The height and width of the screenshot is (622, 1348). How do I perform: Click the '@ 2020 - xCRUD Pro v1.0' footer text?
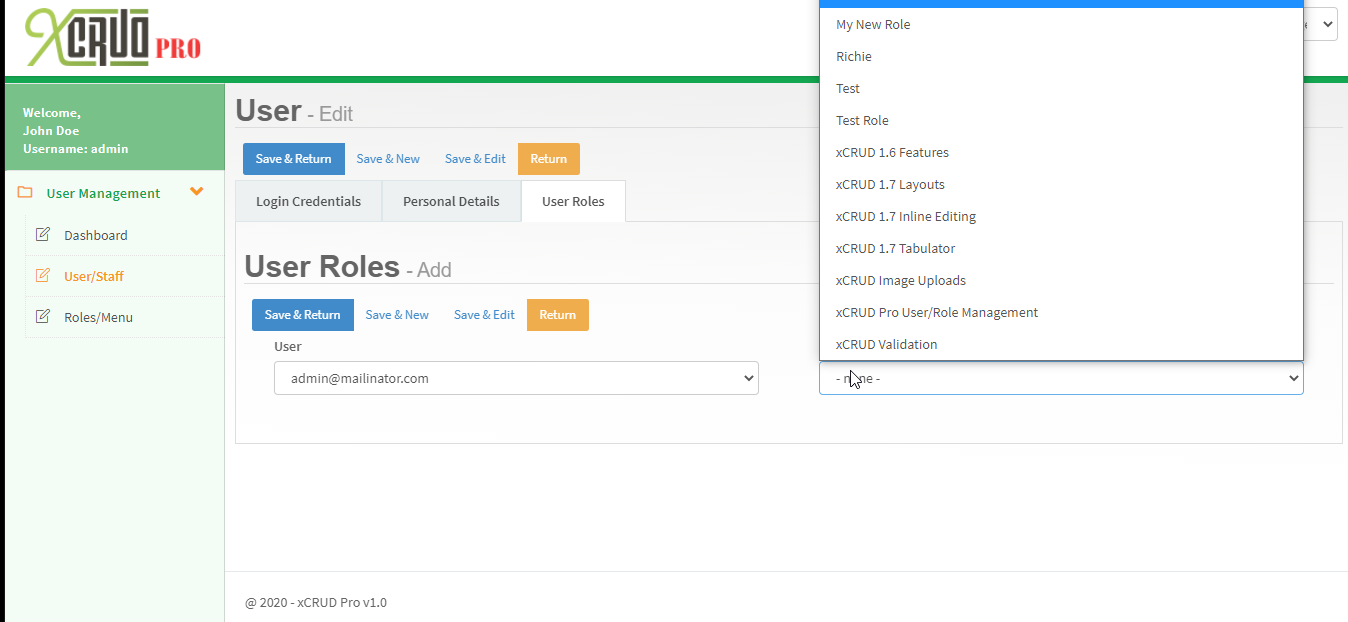tap(316, 602)
